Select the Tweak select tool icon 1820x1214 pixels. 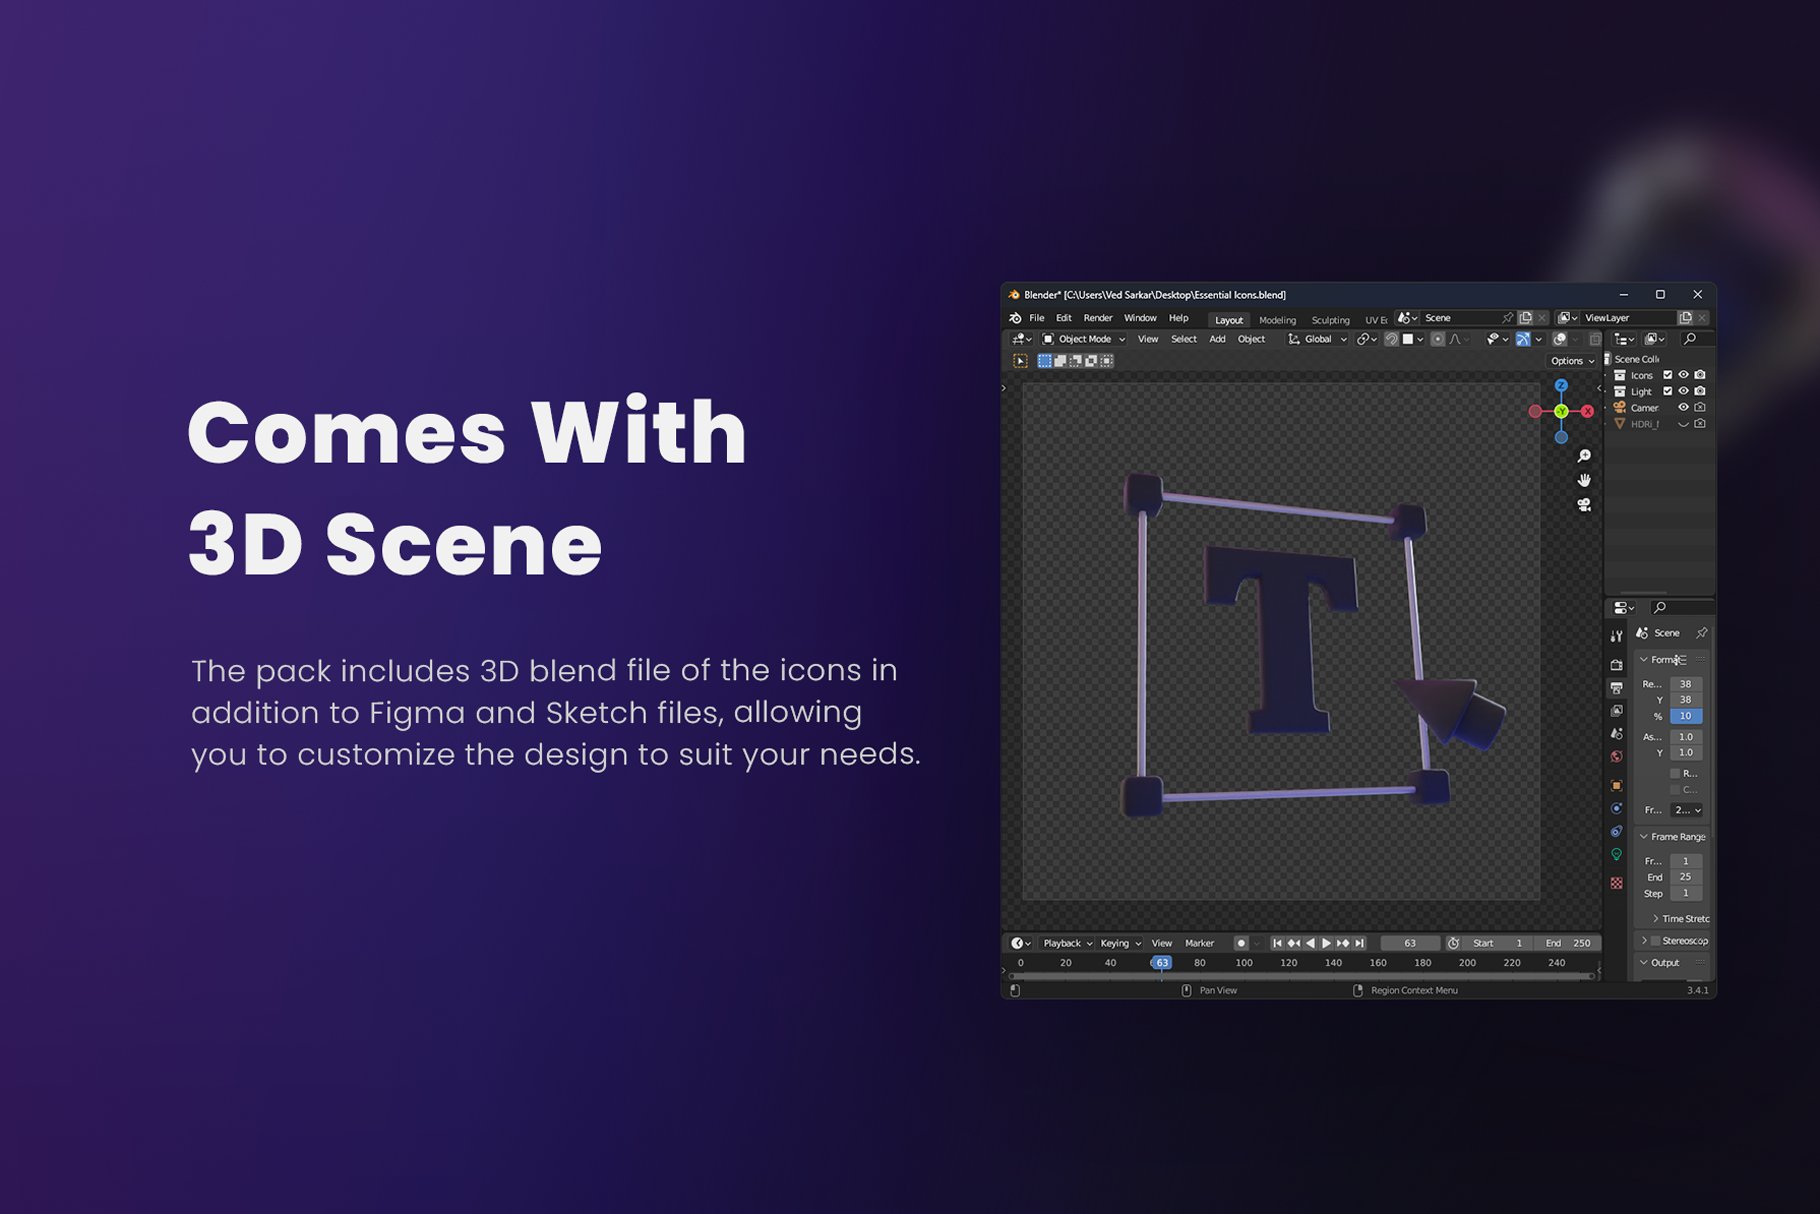click(x=1020, y=361)
